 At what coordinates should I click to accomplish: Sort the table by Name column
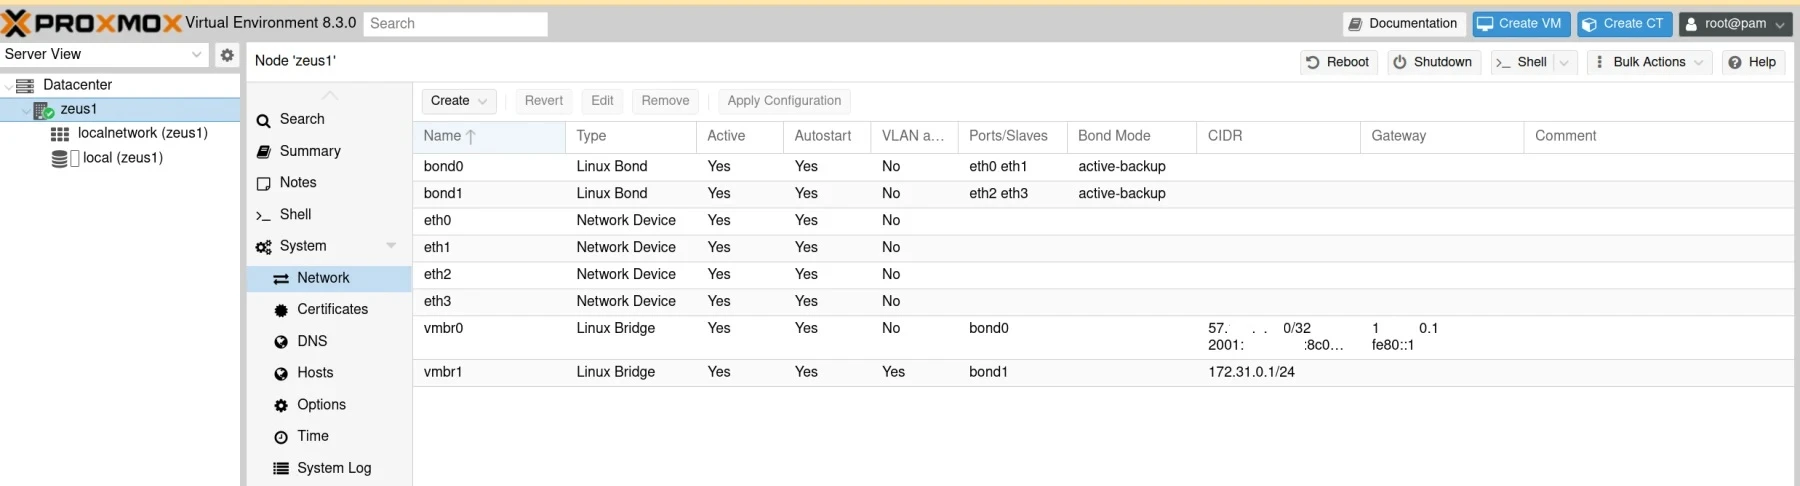coord(442,136)
